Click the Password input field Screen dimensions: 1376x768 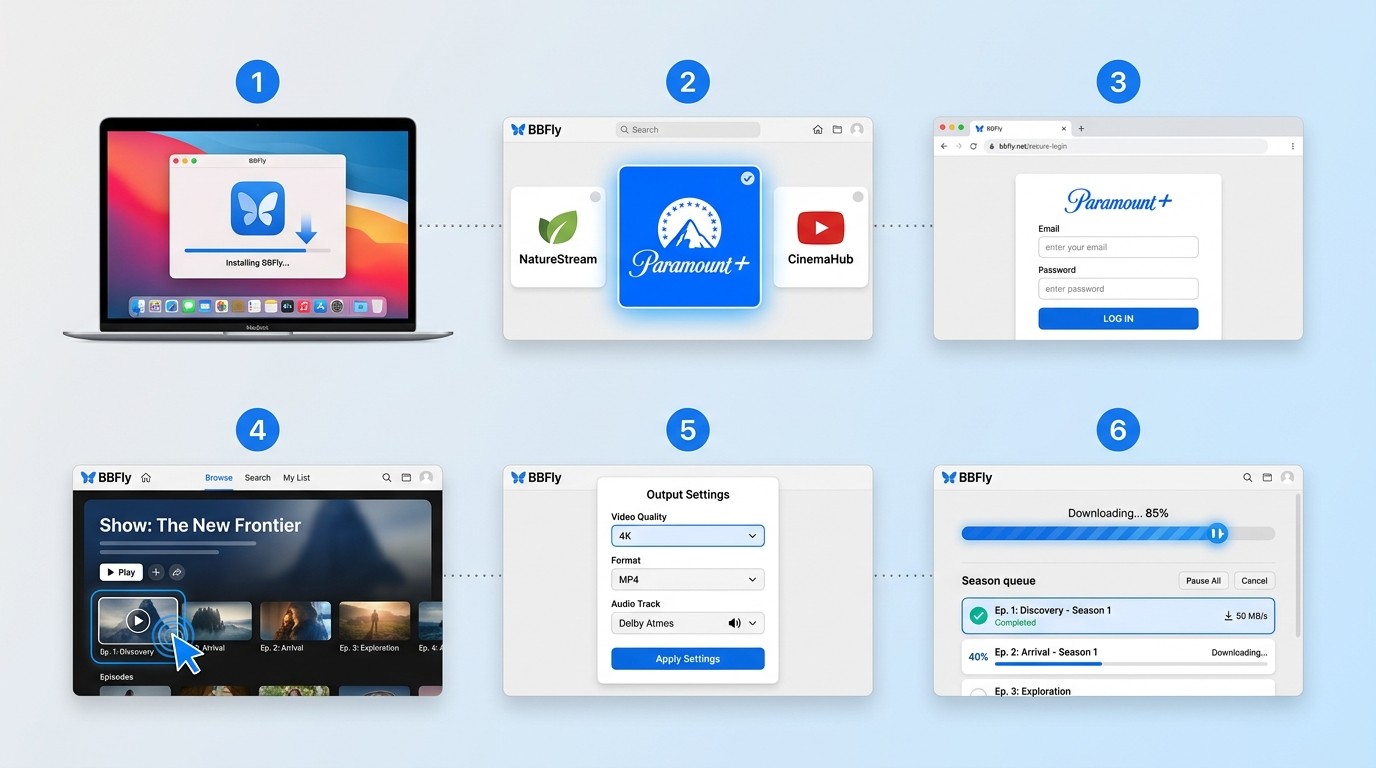tap(1118, 289)
